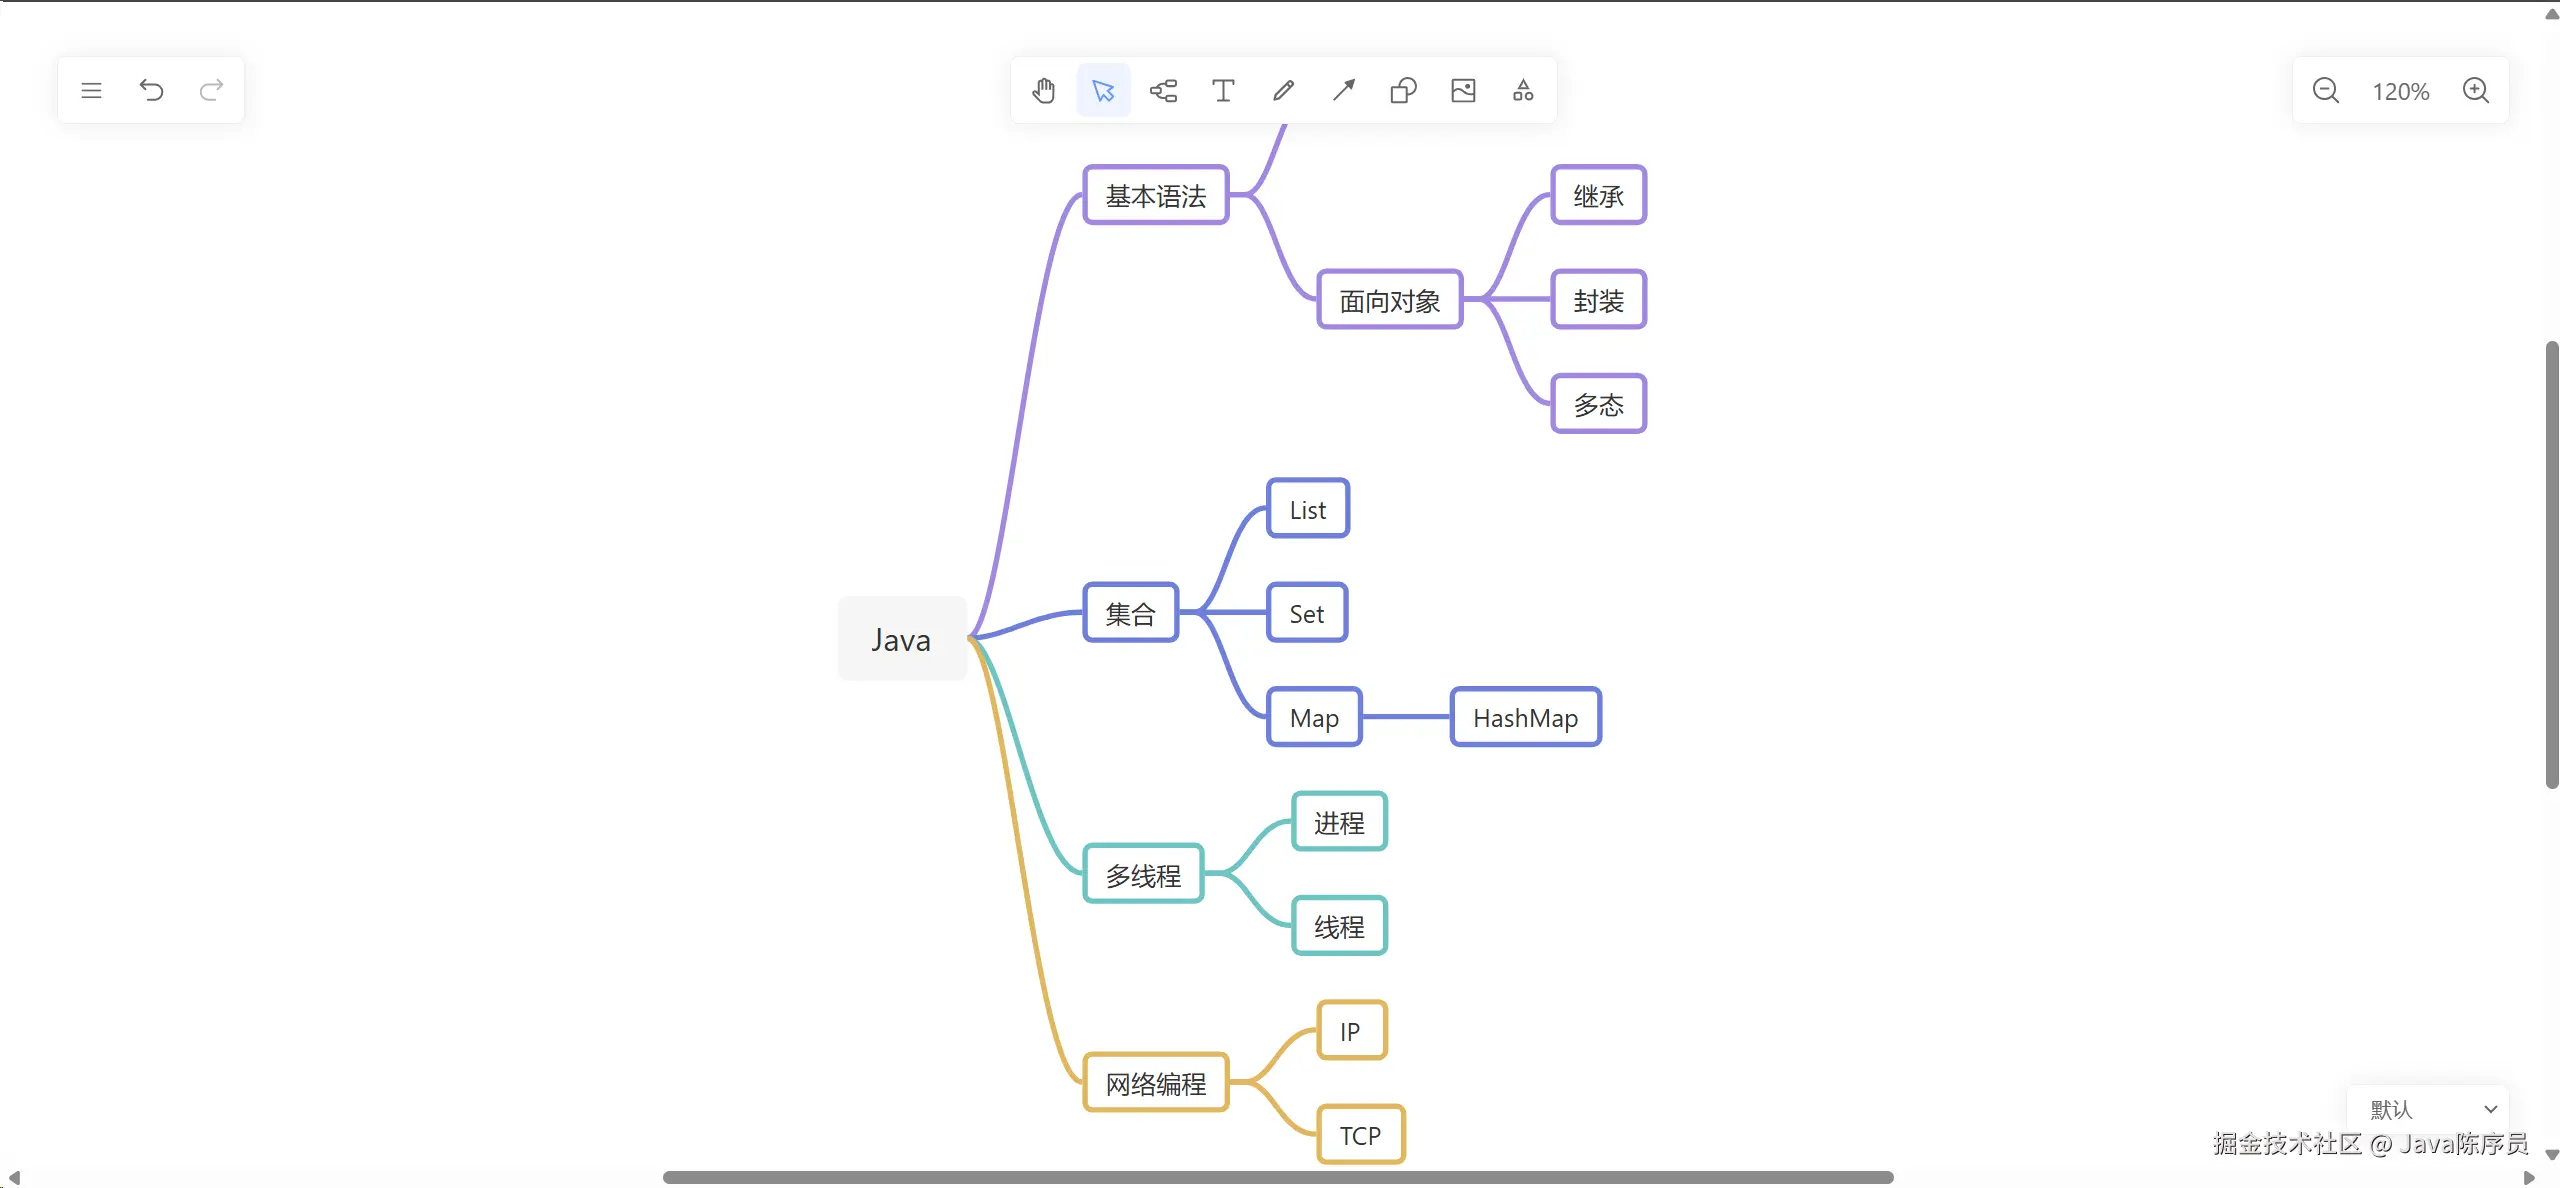
Task: Select the Java root node
Action: point(901,639)
